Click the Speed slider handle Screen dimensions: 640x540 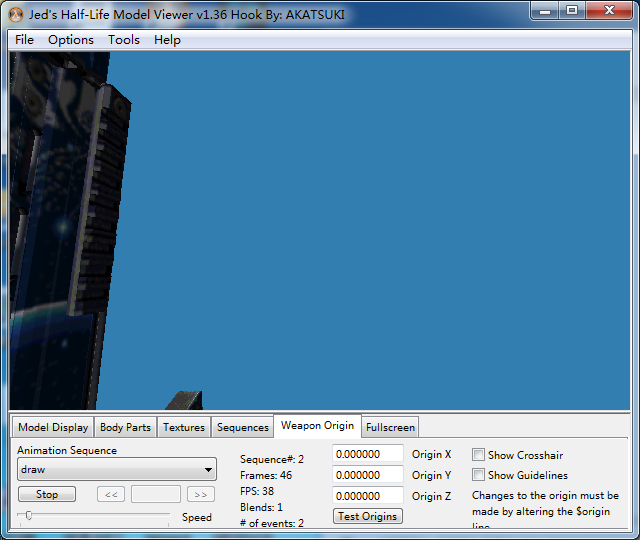(29, 516)
